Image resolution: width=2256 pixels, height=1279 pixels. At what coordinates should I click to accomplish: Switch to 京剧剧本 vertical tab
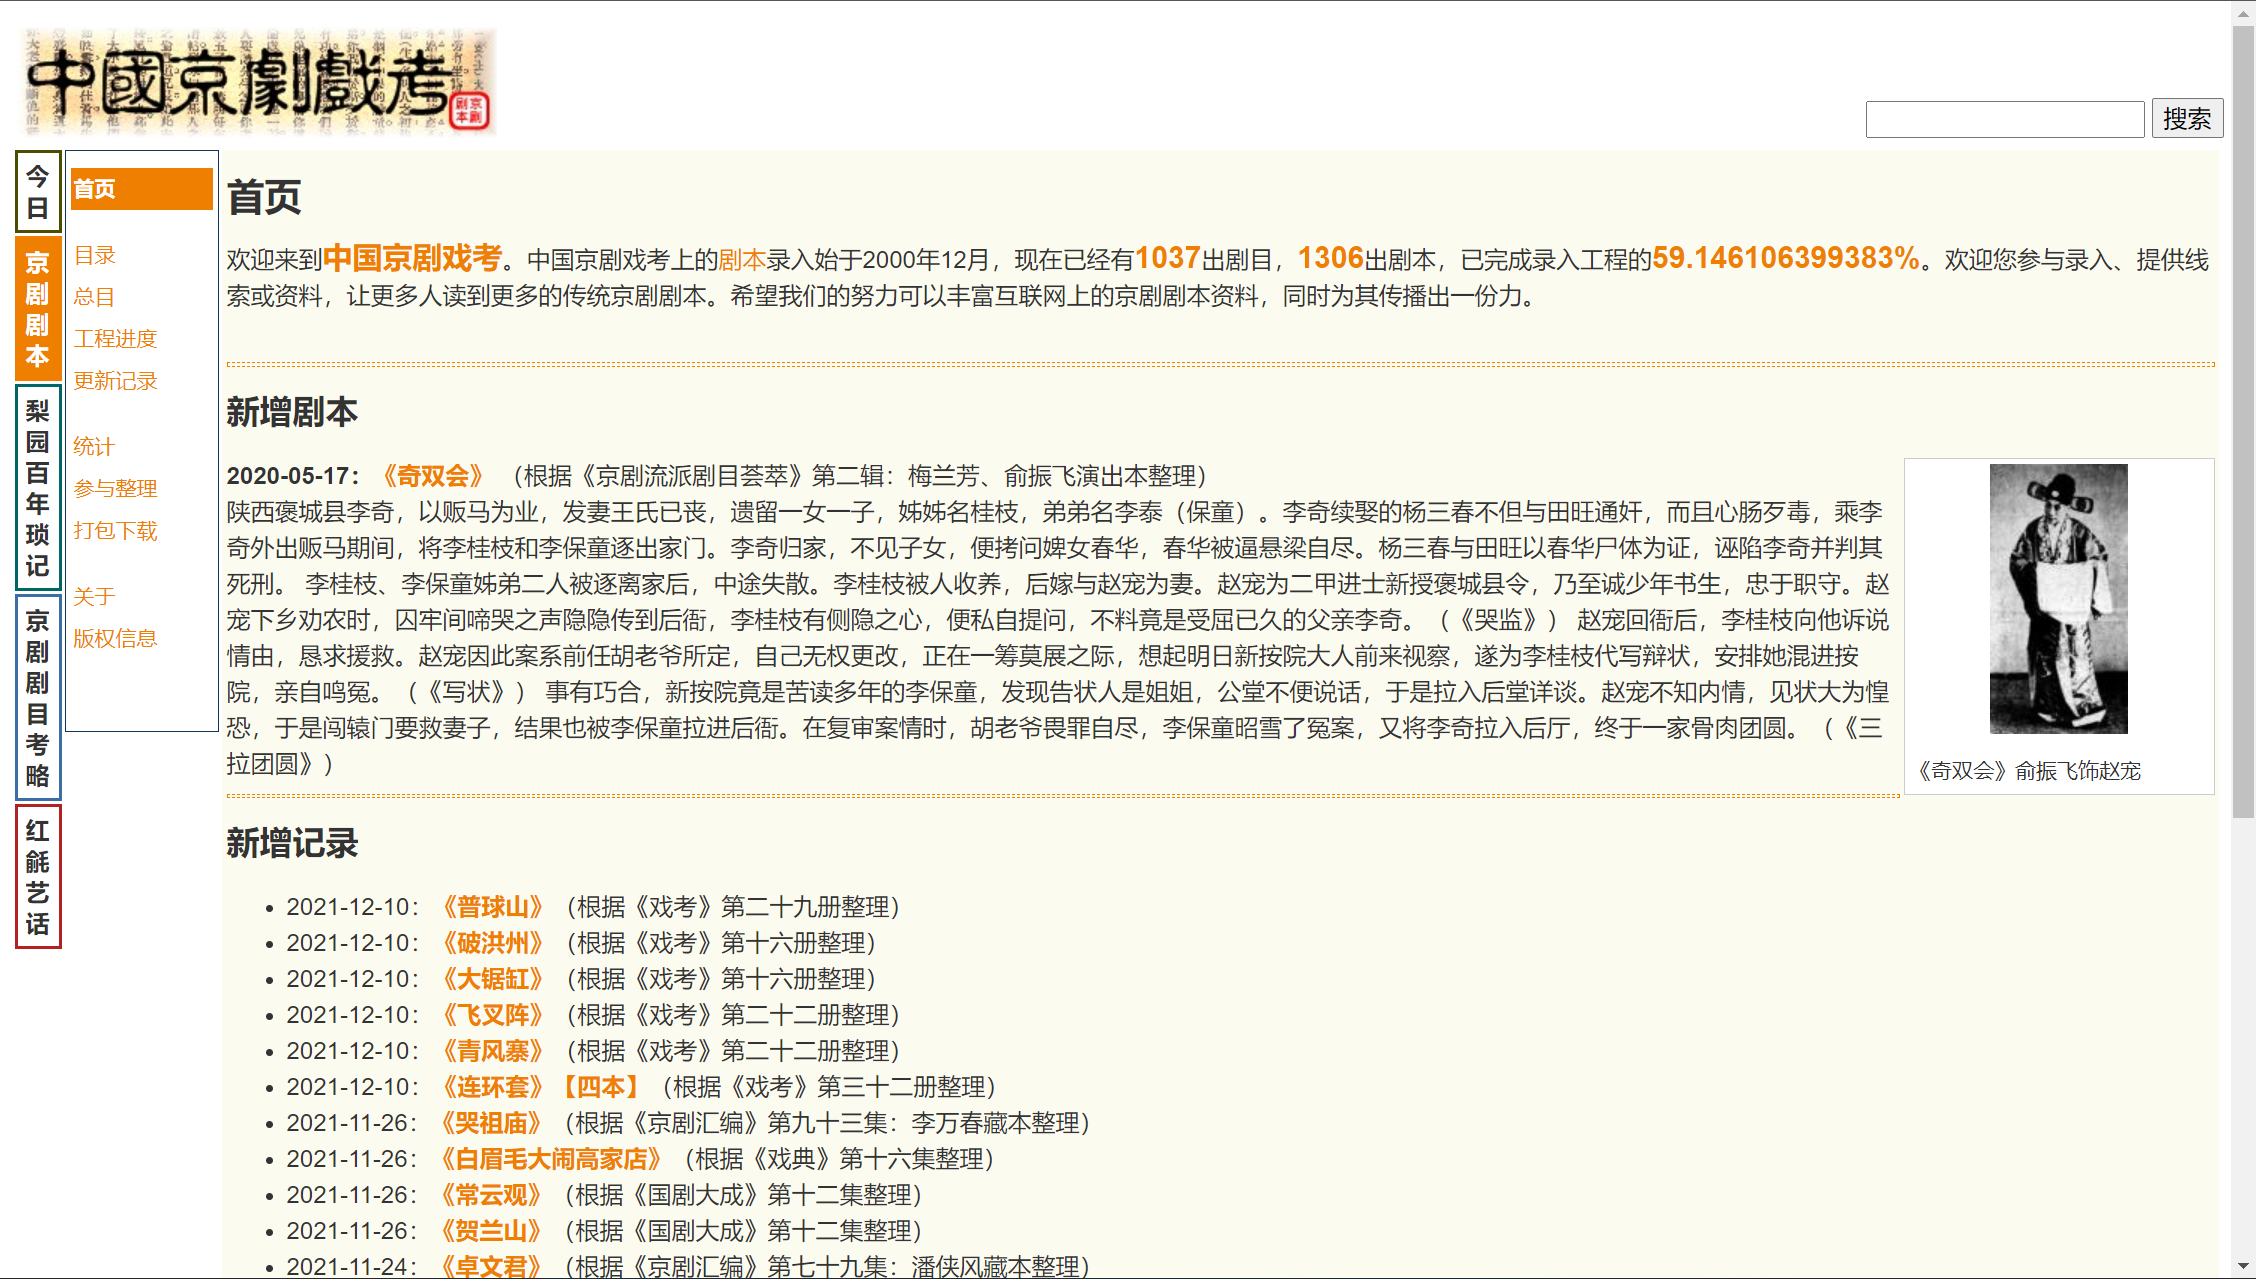click(38, 309)
